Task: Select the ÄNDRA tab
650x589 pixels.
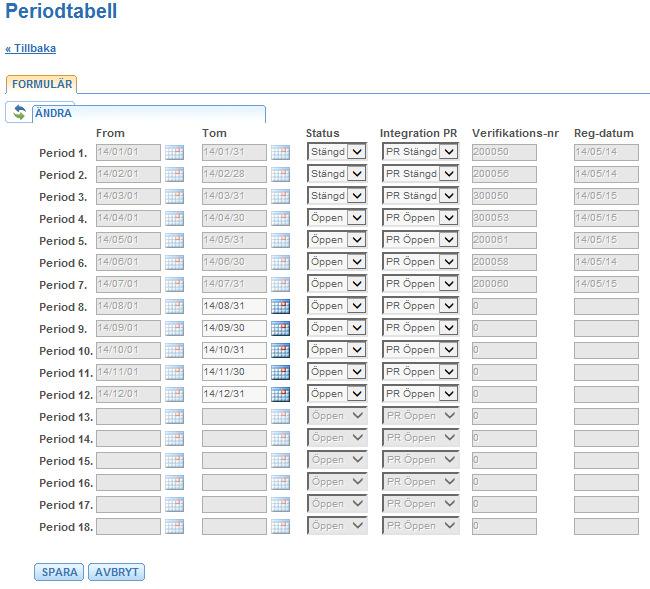Action: point(53,113)
